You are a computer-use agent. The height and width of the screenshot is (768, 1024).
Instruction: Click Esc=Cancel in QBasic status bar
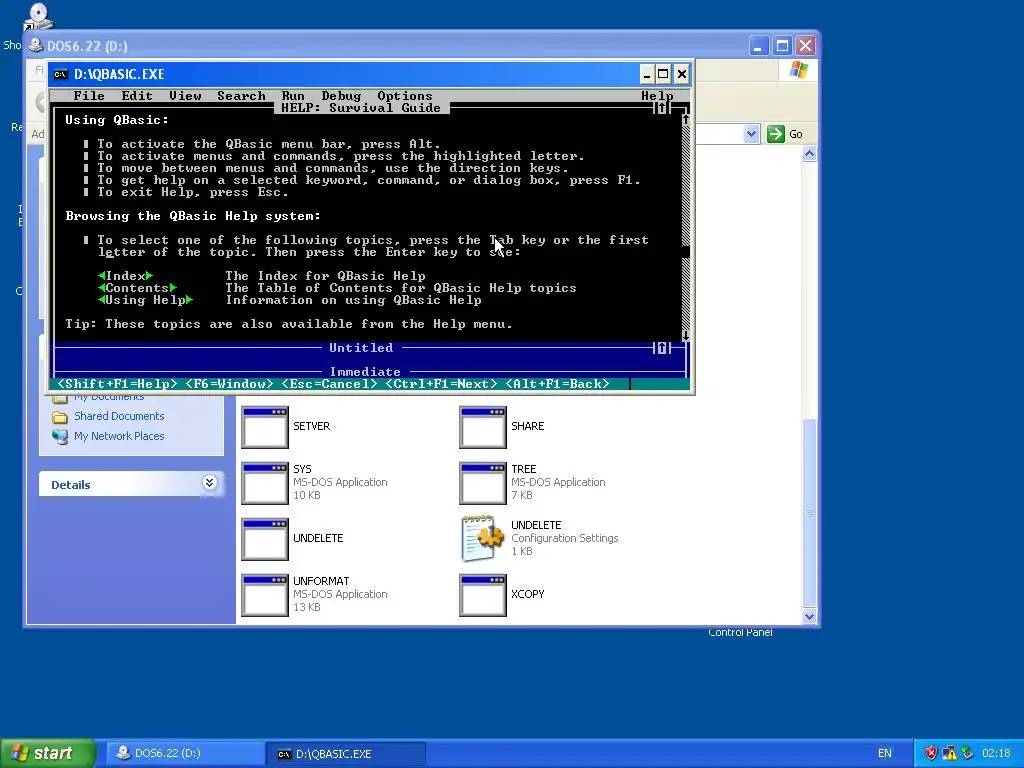[329, 384]
